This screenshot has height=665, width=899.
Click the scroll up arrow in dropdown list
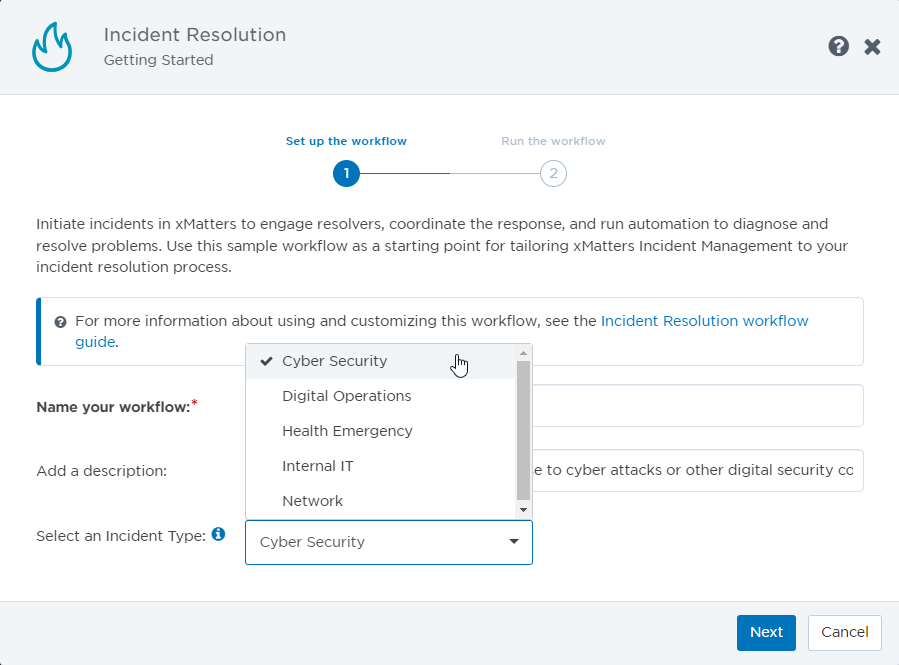pos(523,353)
